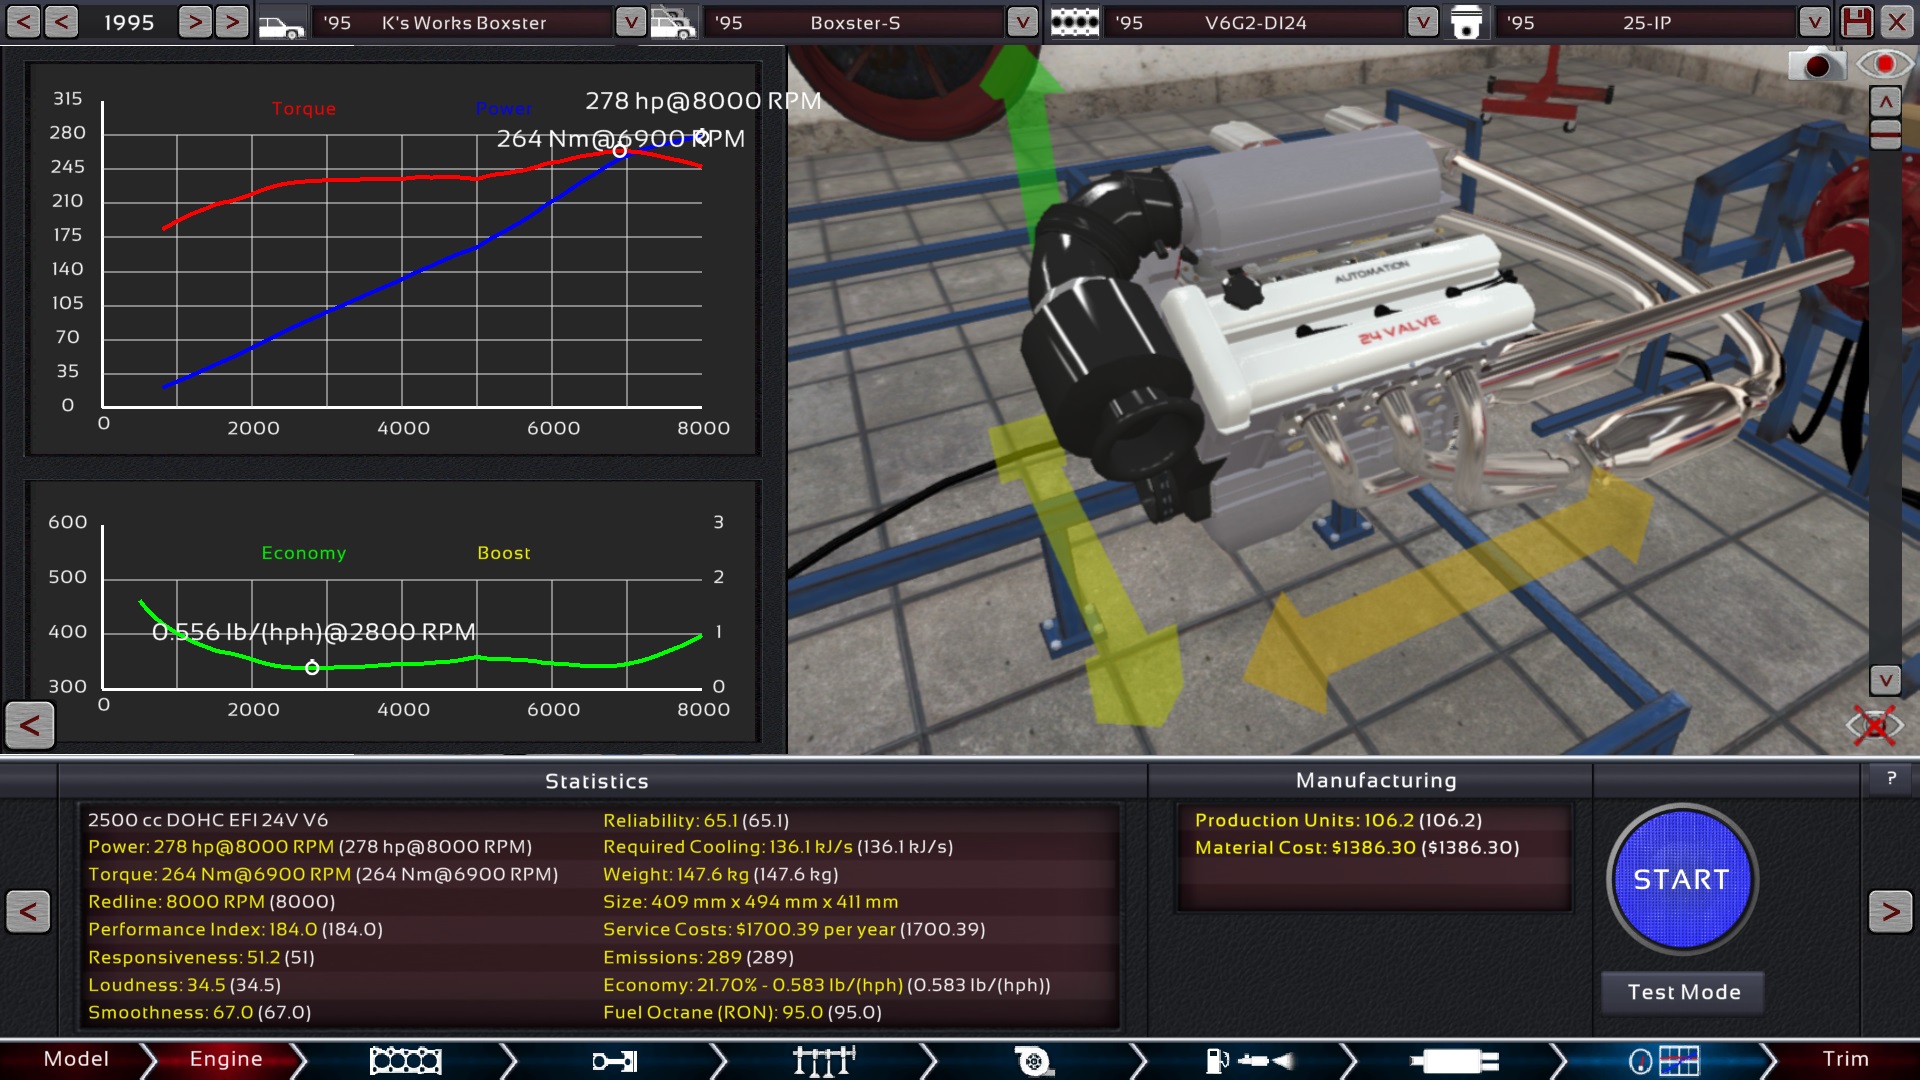This screenshot has height=1080, width=1920.
Task: Jump forward years with the outermost right arrow
Action: pos(232,22)
